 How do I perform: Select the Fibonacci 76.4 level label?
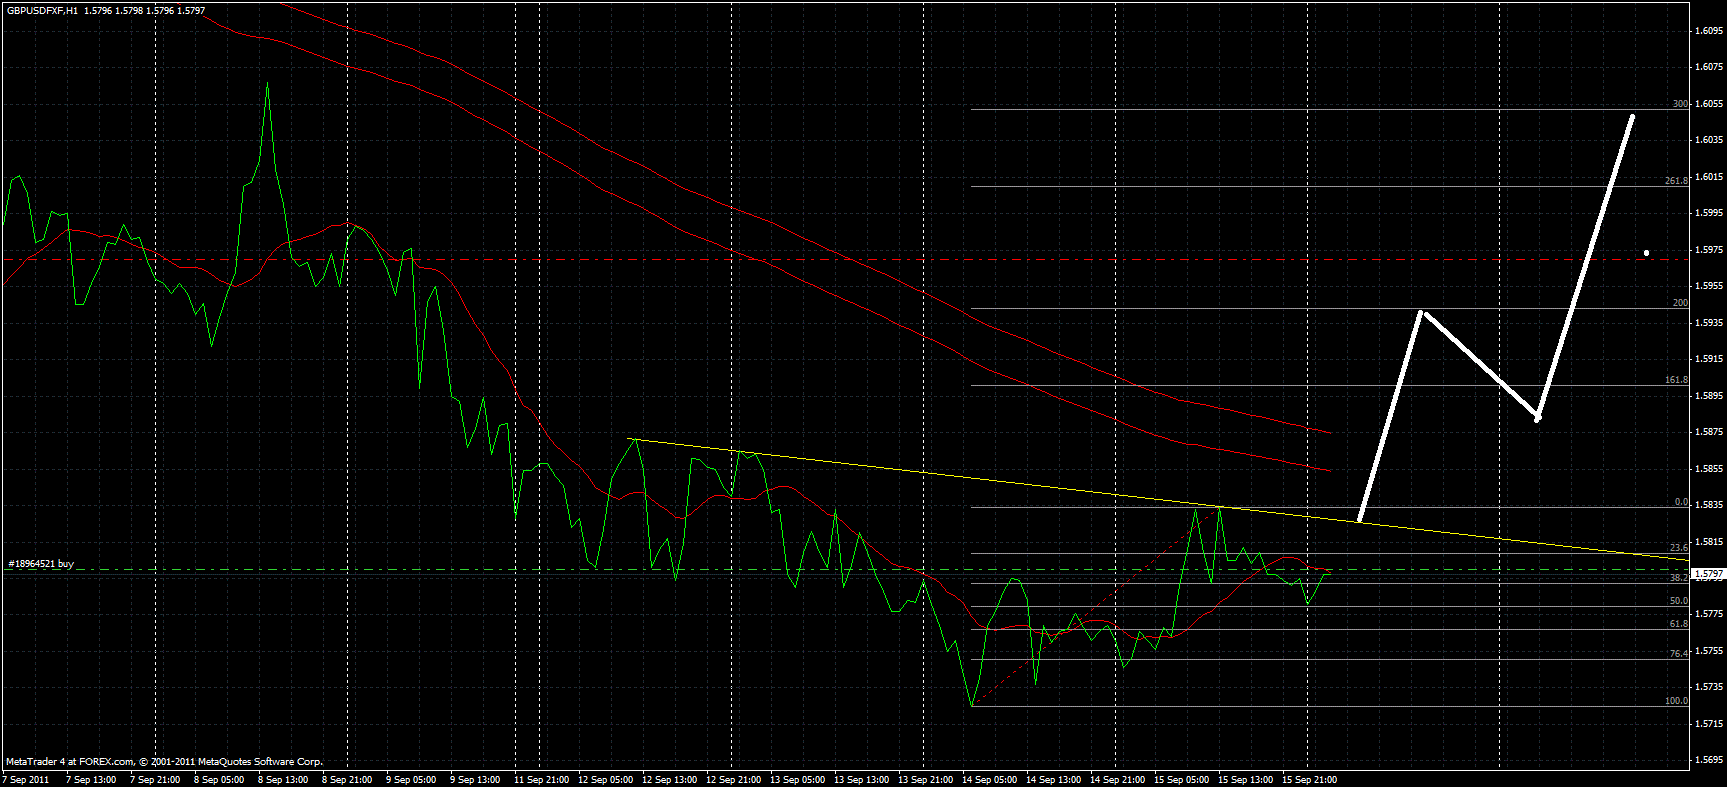[1678, 653]
